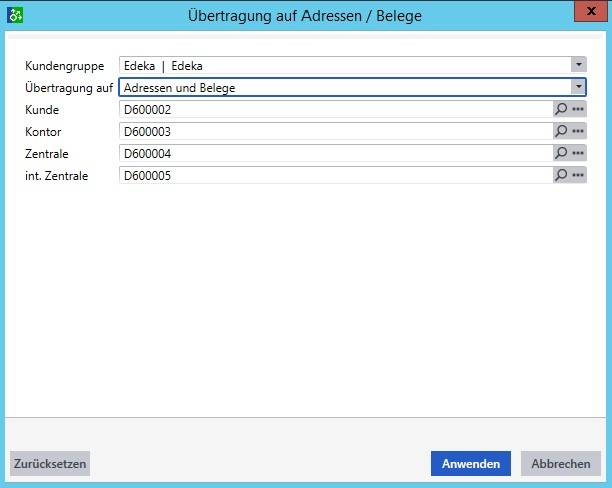Open the ellipsis menu for int. Zentrale
This screenshot has height=488, width=612.
coord(578,175)
